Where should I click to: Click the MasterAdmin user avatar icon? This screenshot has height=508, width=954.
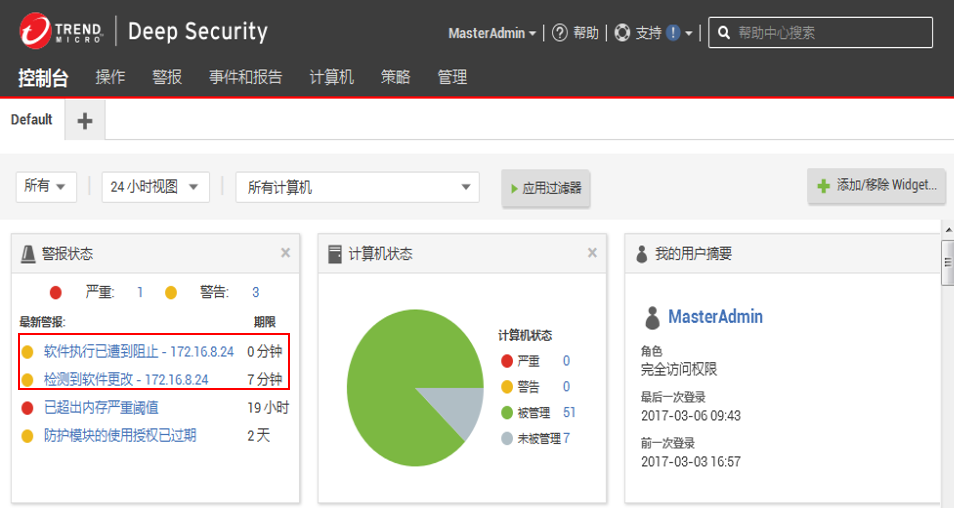[651, 317]
